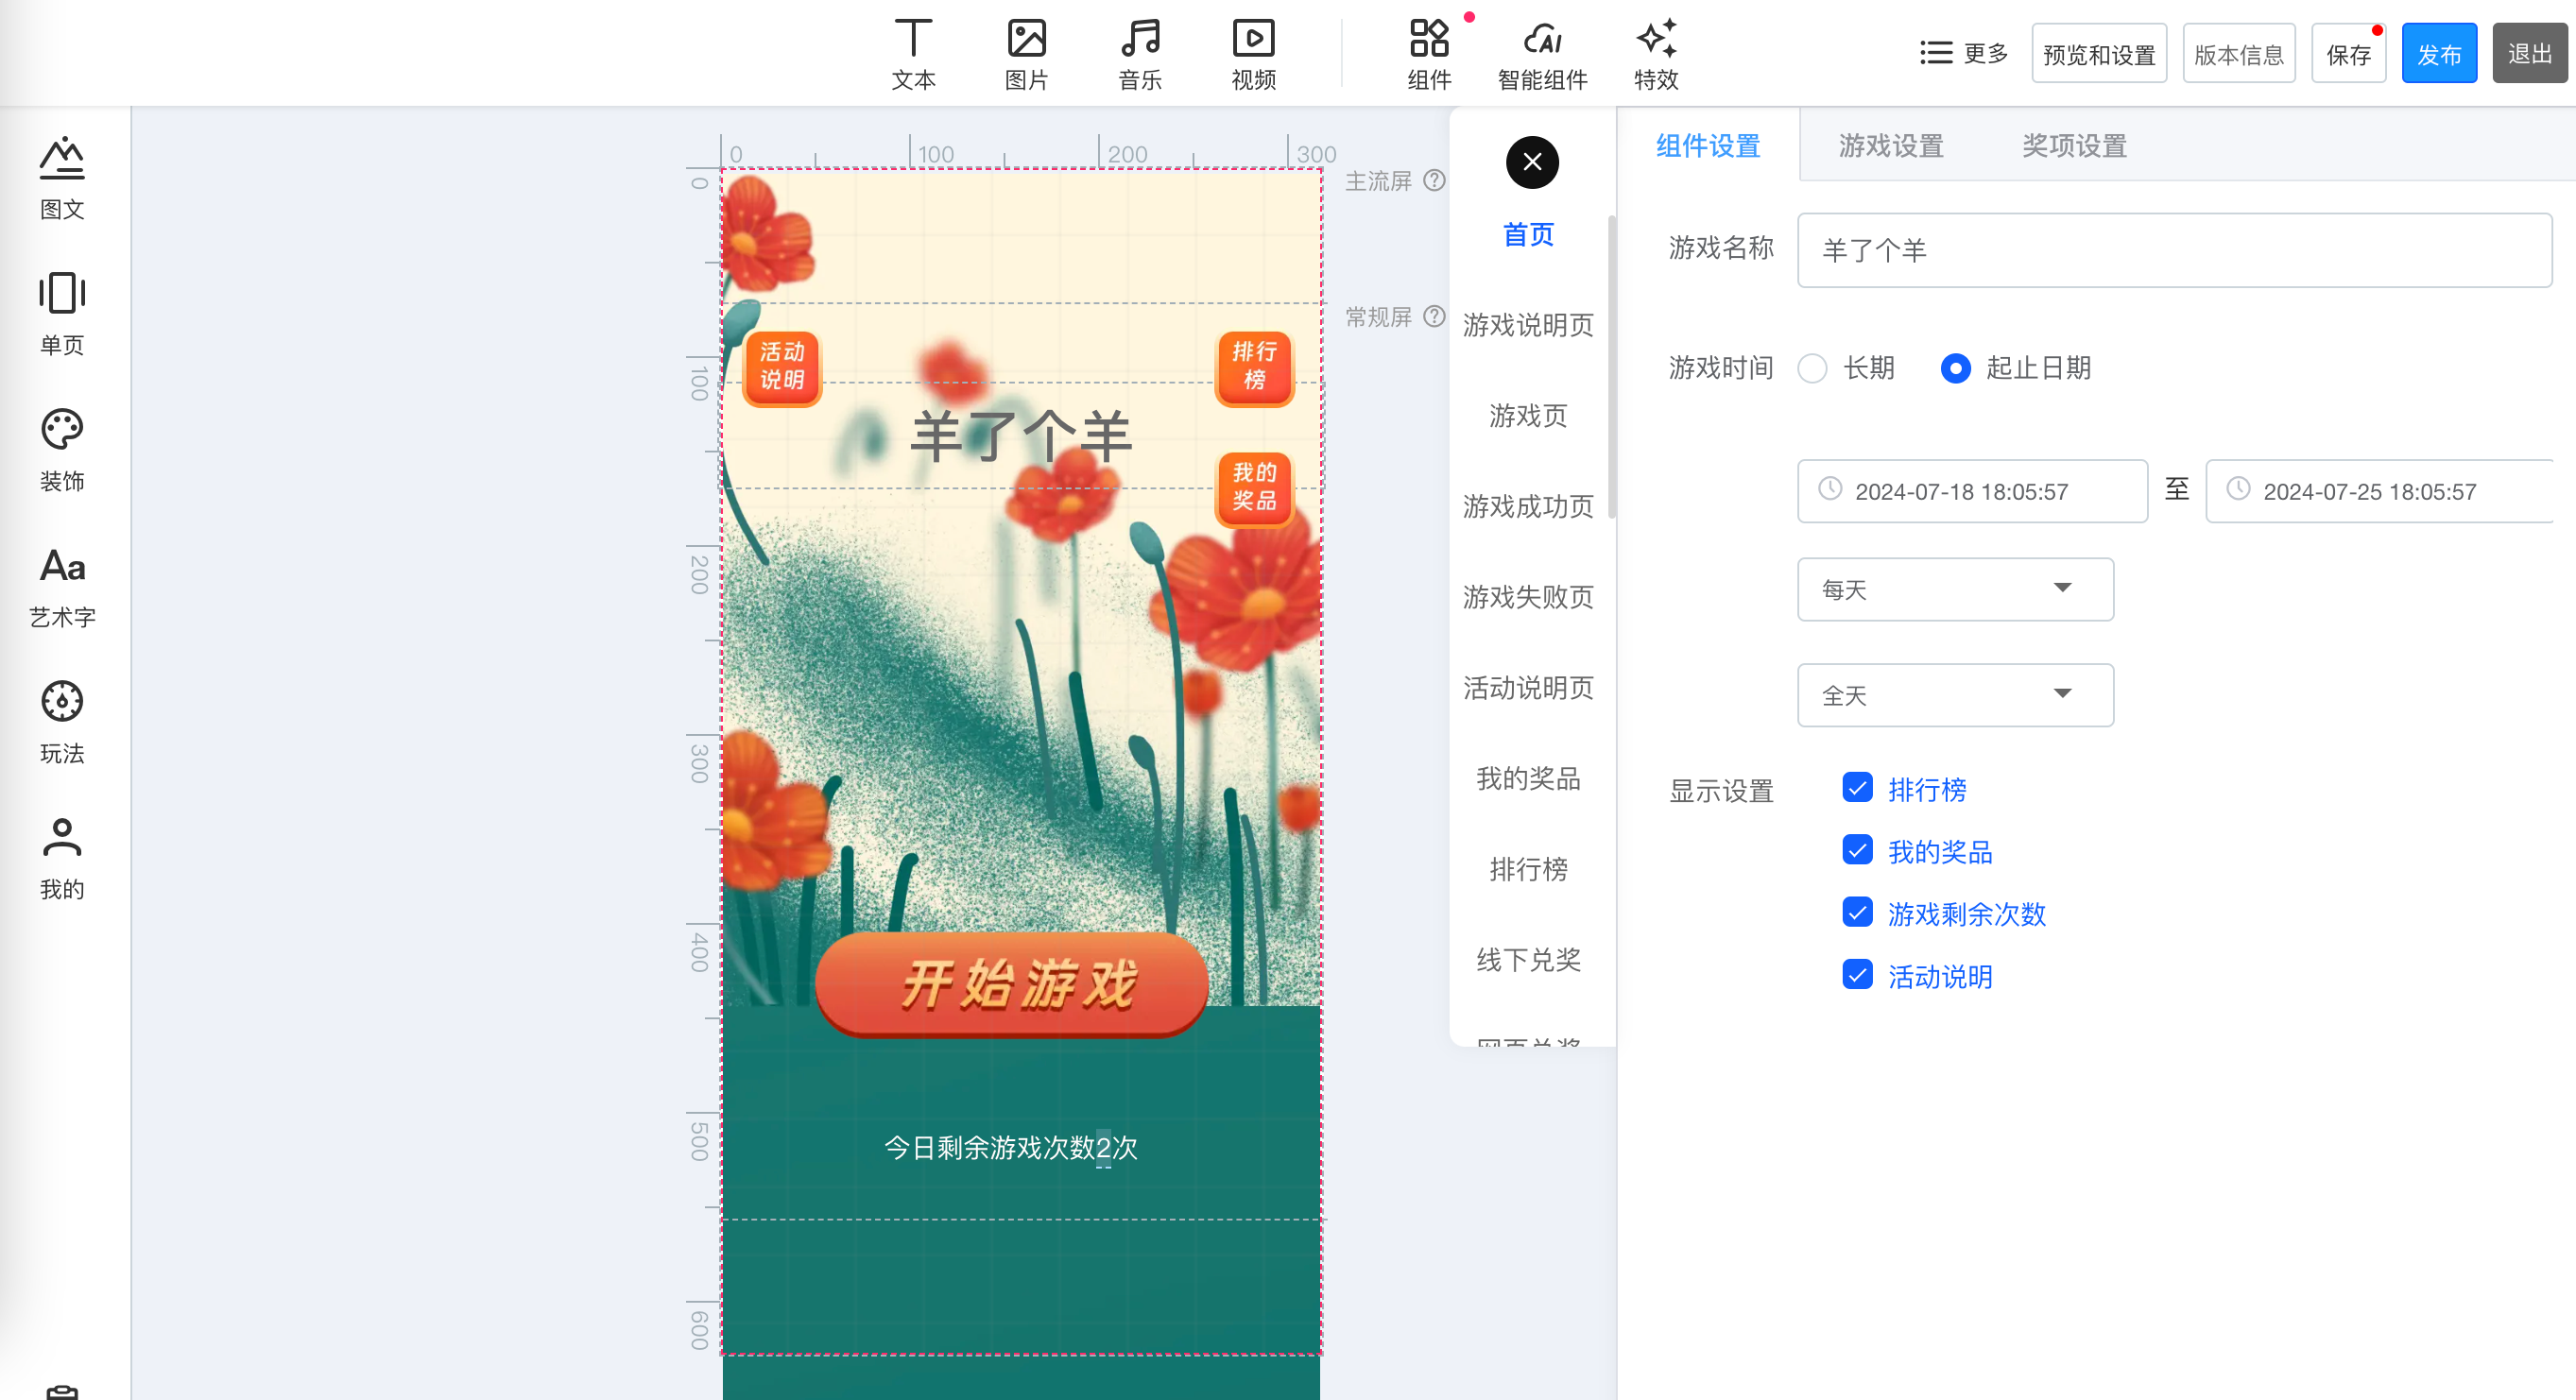
Task: Select 排行榜 in the page list
Action: (x=1528, y=870)
